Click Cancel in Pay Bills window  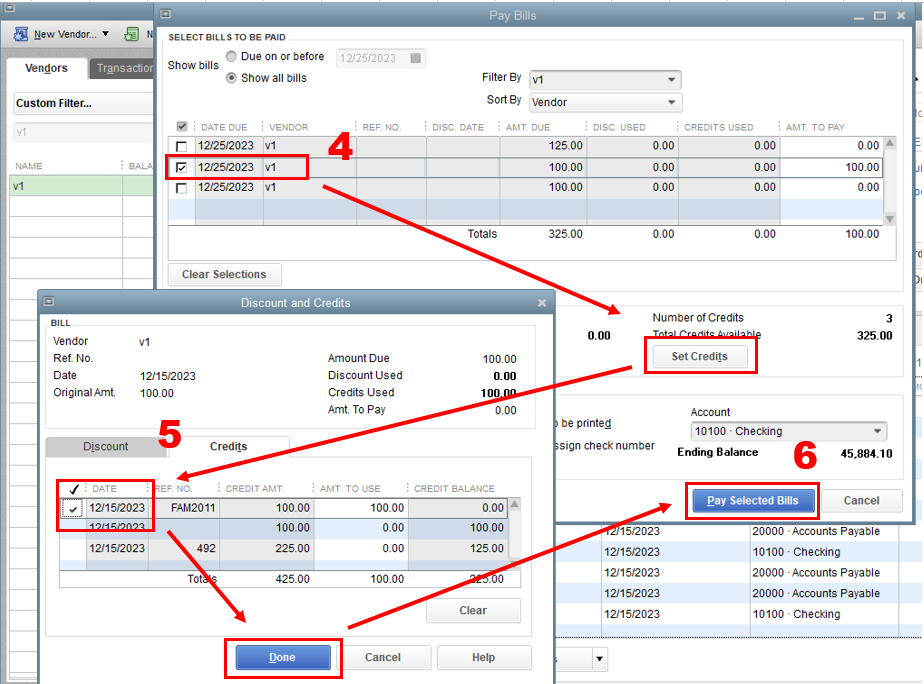point(861,501)
